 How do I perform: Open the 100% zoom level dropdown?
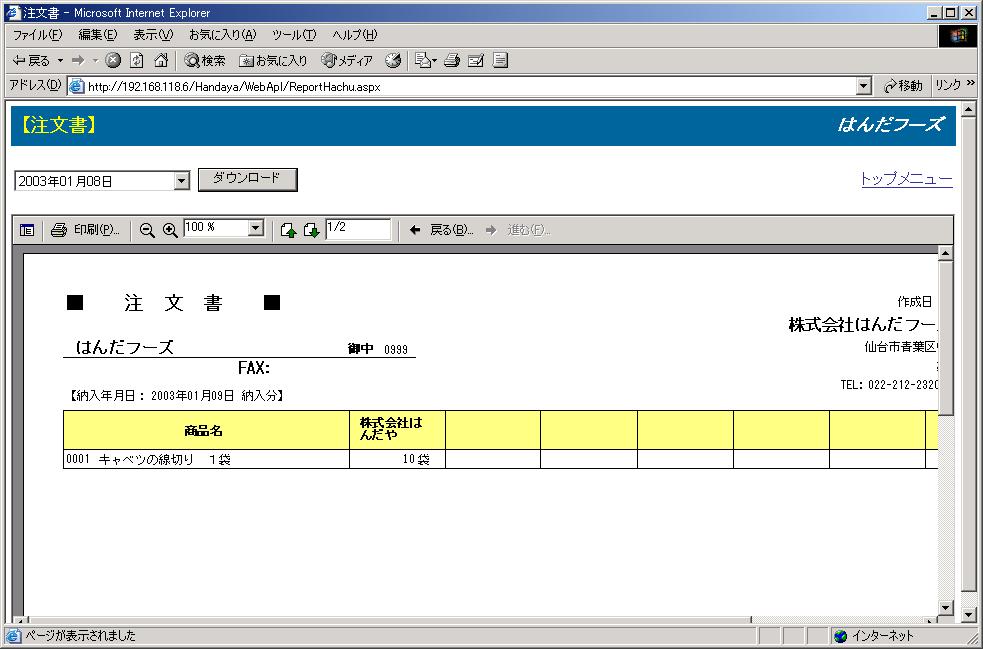point(256,228)
